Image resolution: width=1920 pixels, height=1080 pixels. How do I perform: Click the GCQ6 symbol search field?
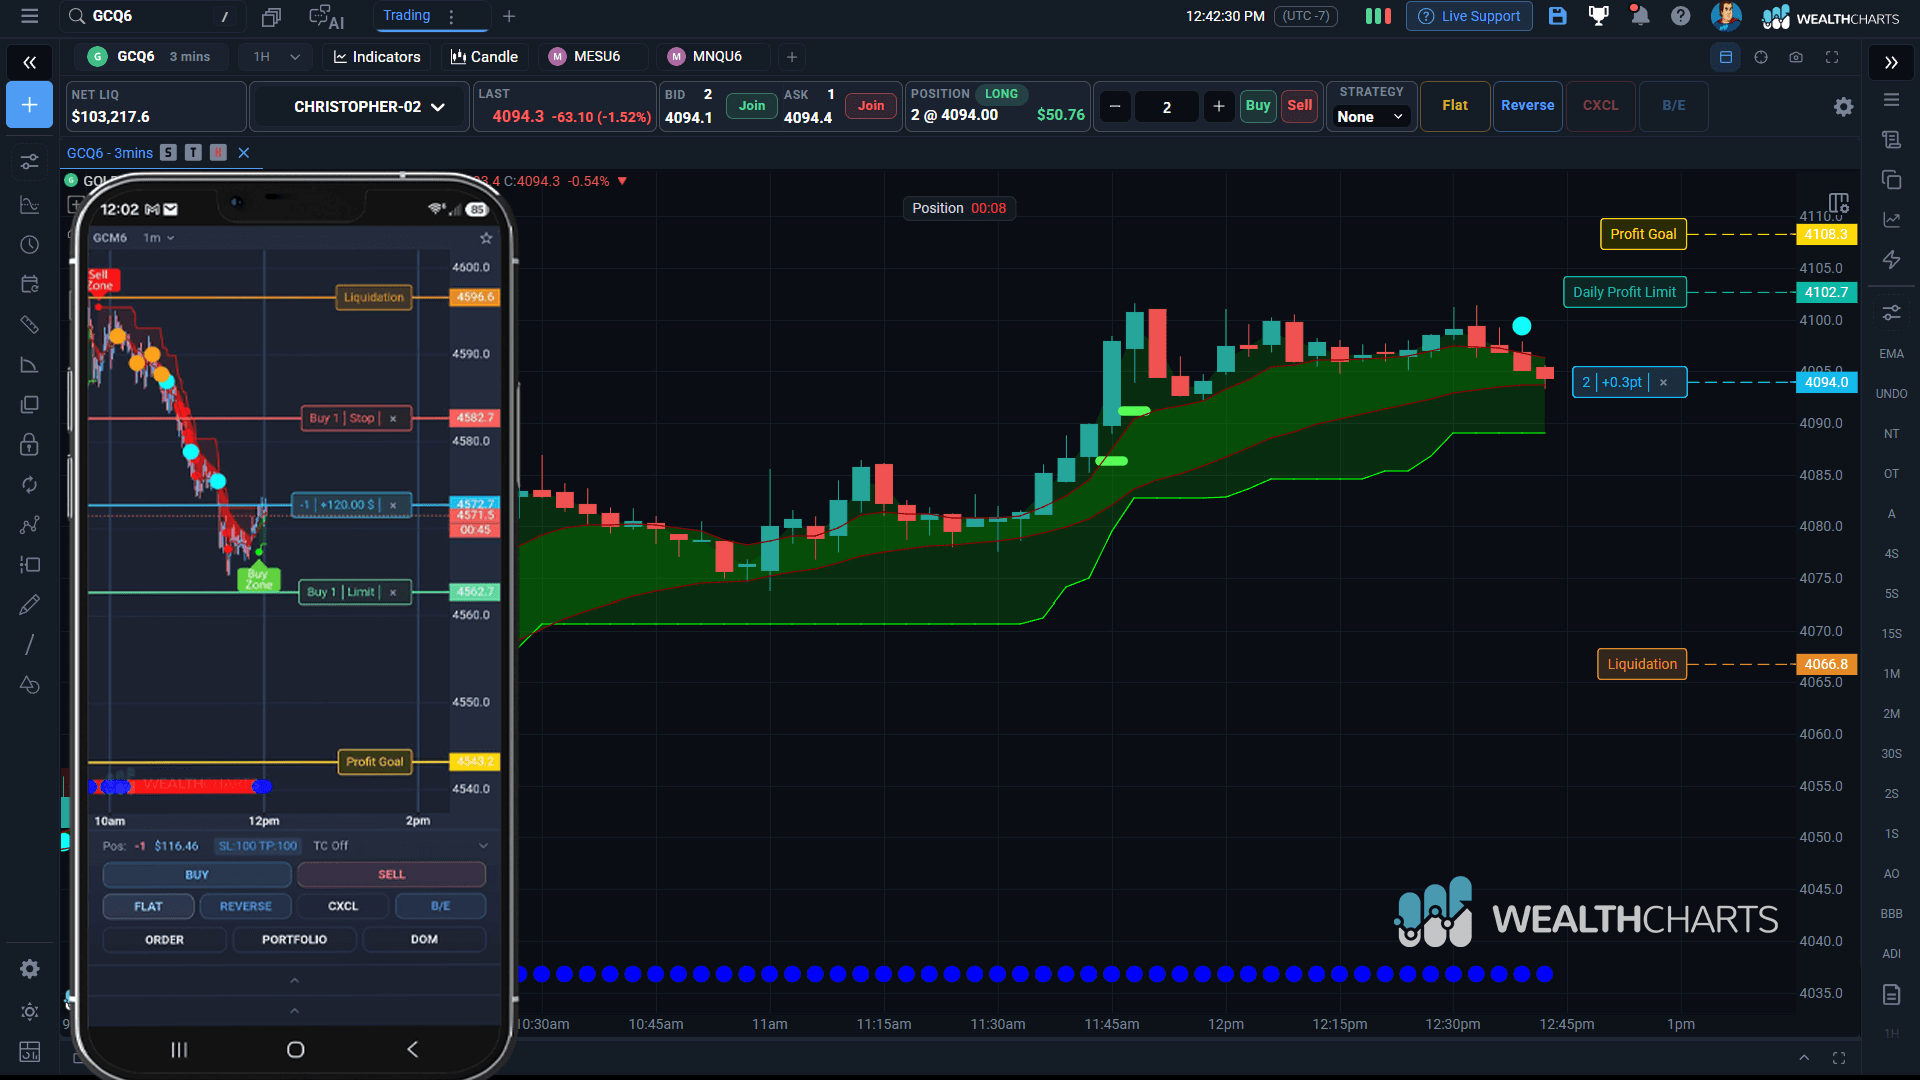[x=150, y=16]
